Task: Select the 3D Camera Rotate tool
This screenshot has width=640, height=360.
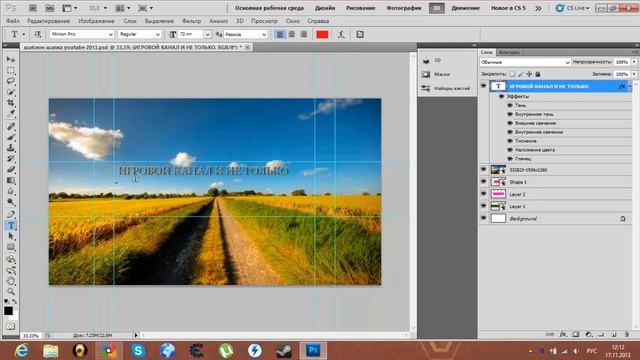Action: [11, 270]
